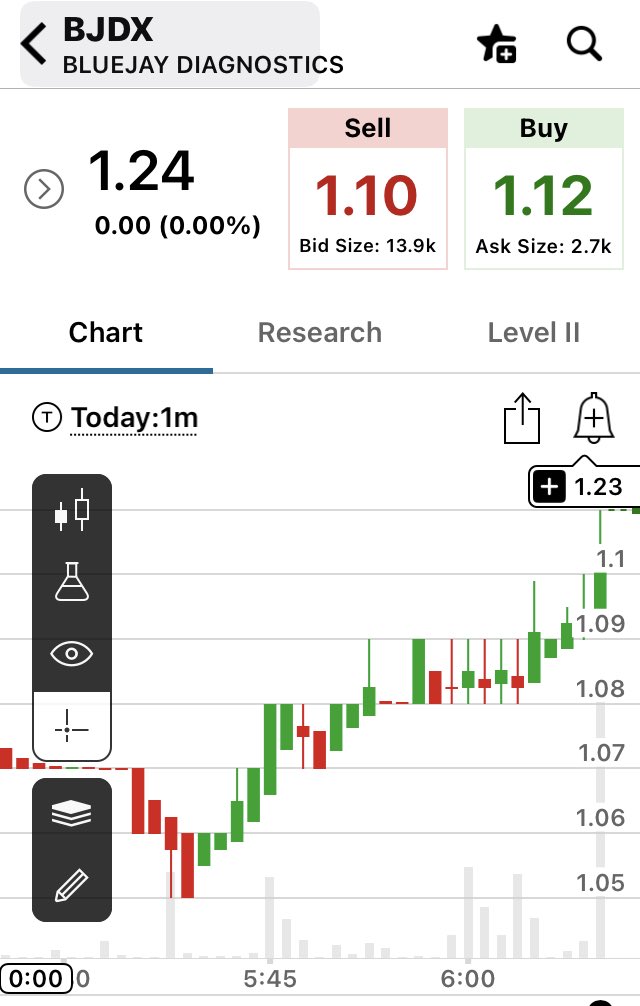Image resolution: width=640 pixels, height=1006 pixels.
Task: Switch to the Research tab
Action: pos(319,332)
